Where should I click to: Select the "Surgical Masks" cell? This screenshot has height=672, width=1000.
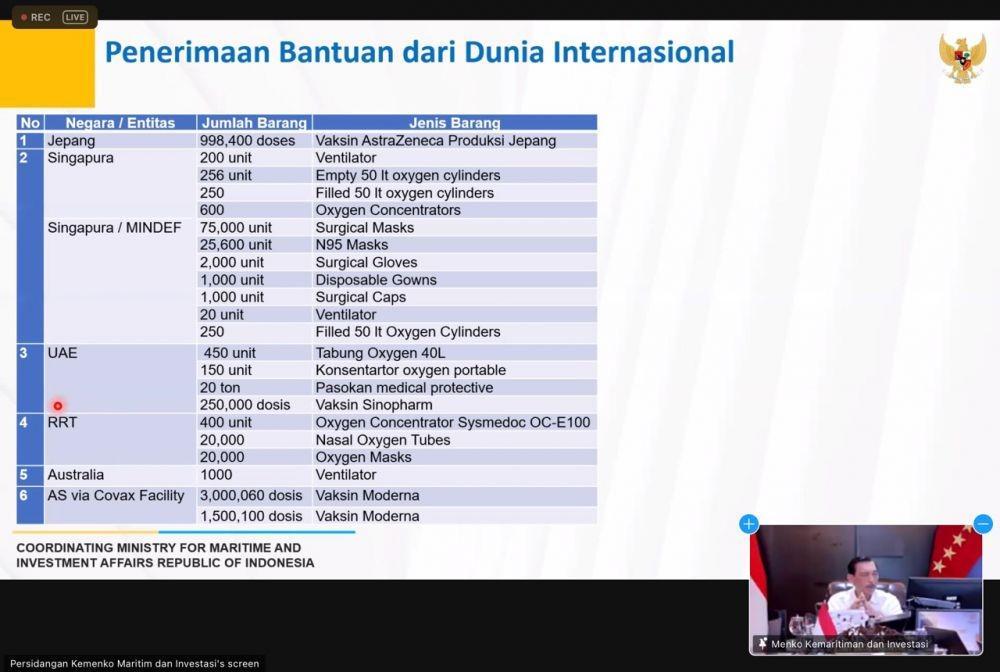[455, 228]
